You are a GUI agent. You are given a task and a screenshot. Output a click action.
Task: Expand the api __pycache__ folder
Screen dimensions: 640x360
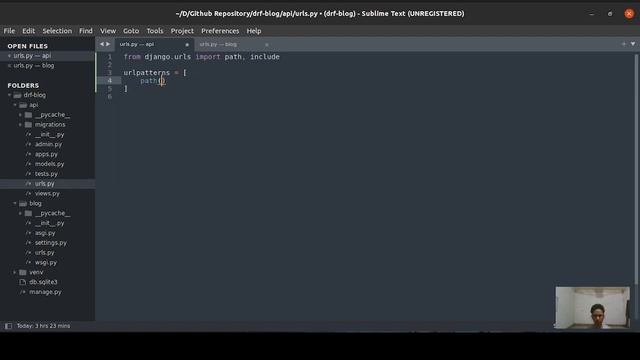tap(20, 115)
